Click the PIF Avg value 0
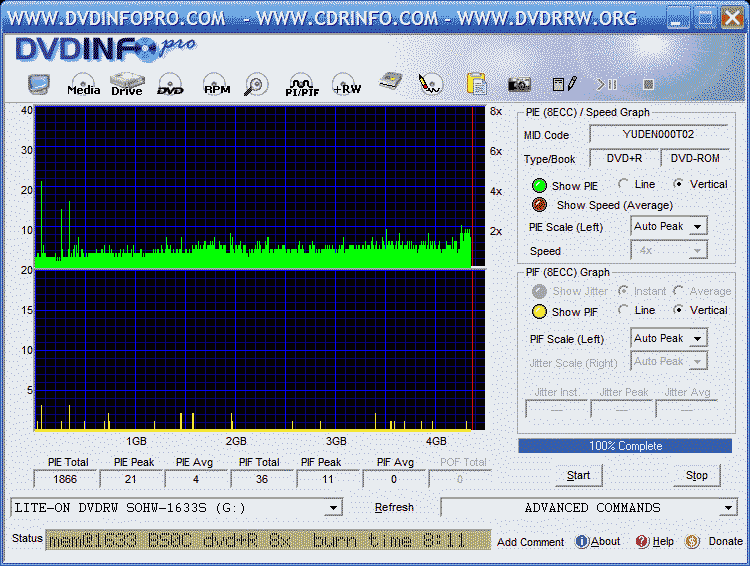The height and width of the screenshot is (566, 750). pos(394,479)
